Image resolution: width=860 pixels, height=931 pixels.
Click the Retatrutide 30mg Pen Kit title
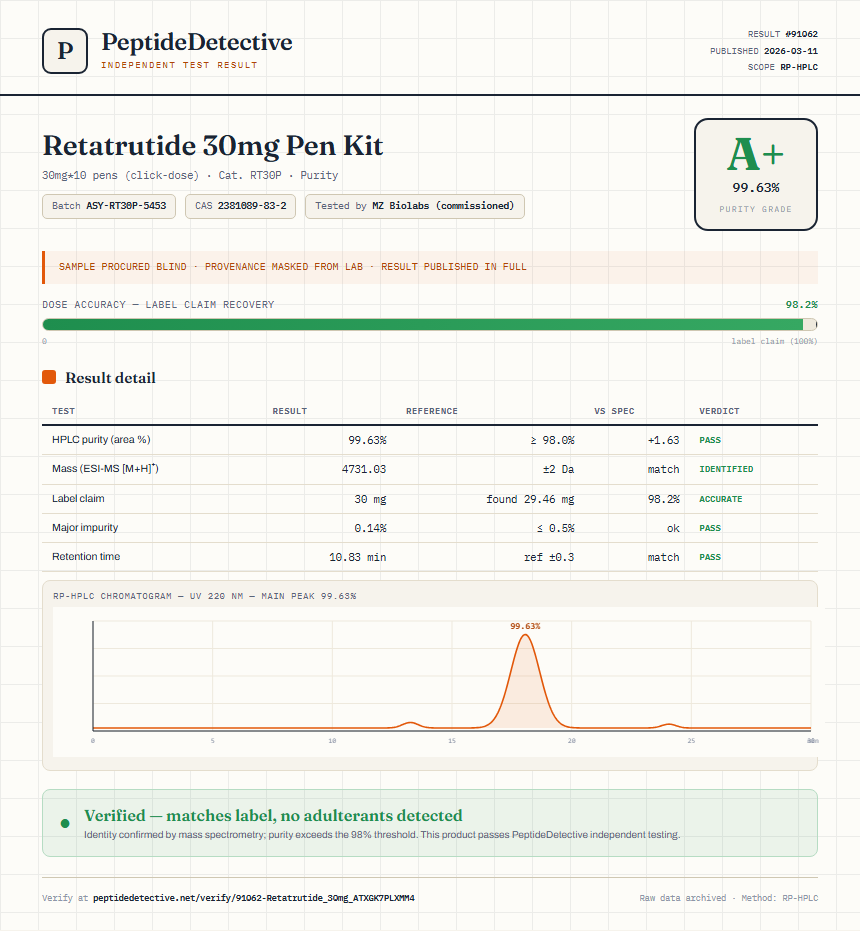click(x=213, y=145)
